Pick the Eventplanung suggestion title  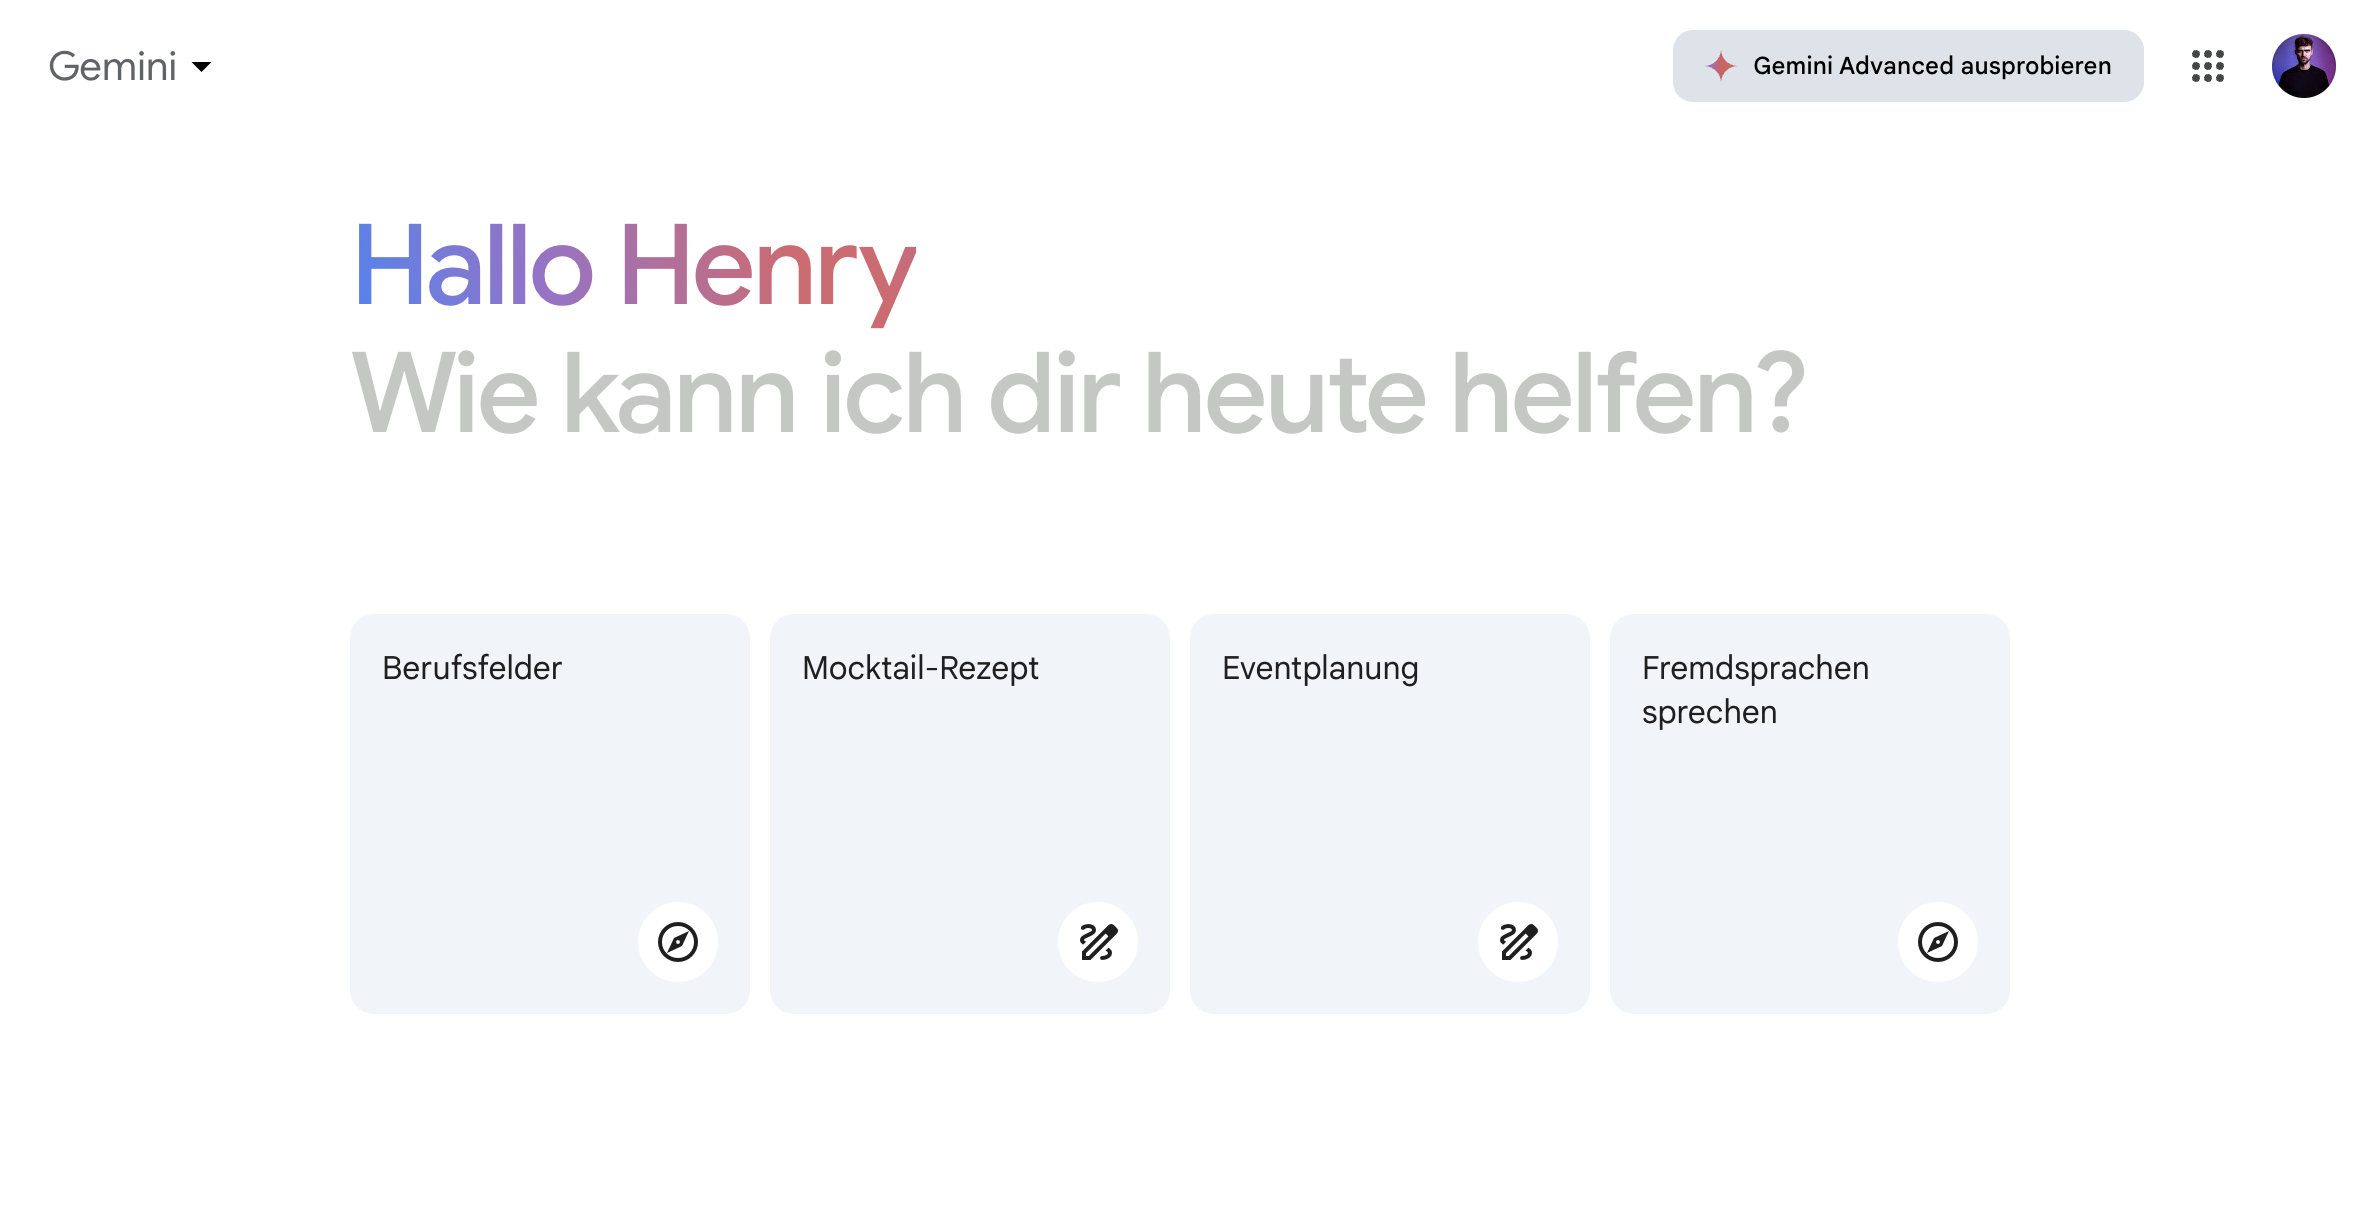(x=1320, y=668)
